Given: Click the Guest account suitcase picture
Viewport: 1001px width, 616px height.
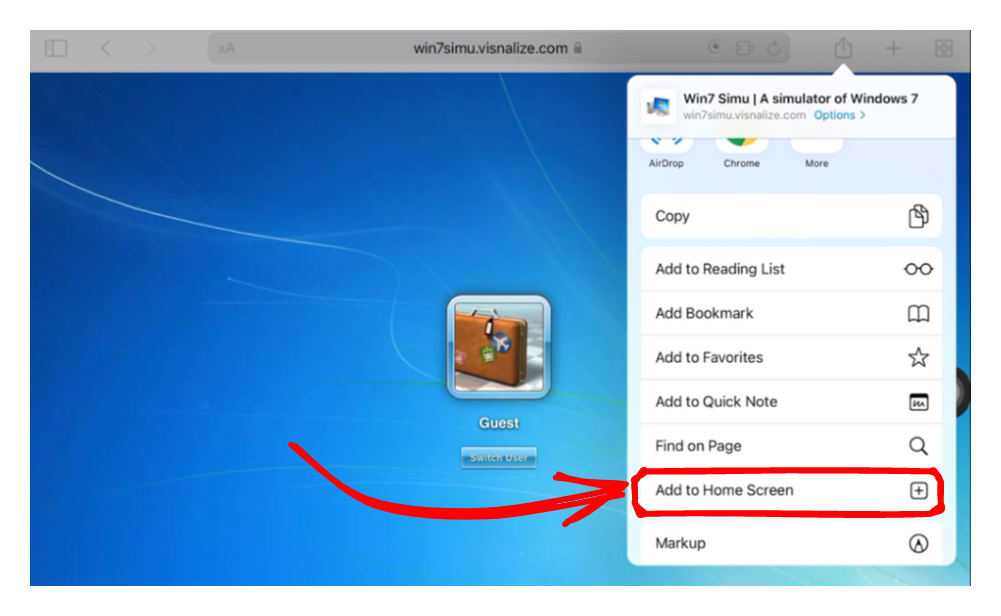Looking at the screenshot, I should click(x=498, y=347).
